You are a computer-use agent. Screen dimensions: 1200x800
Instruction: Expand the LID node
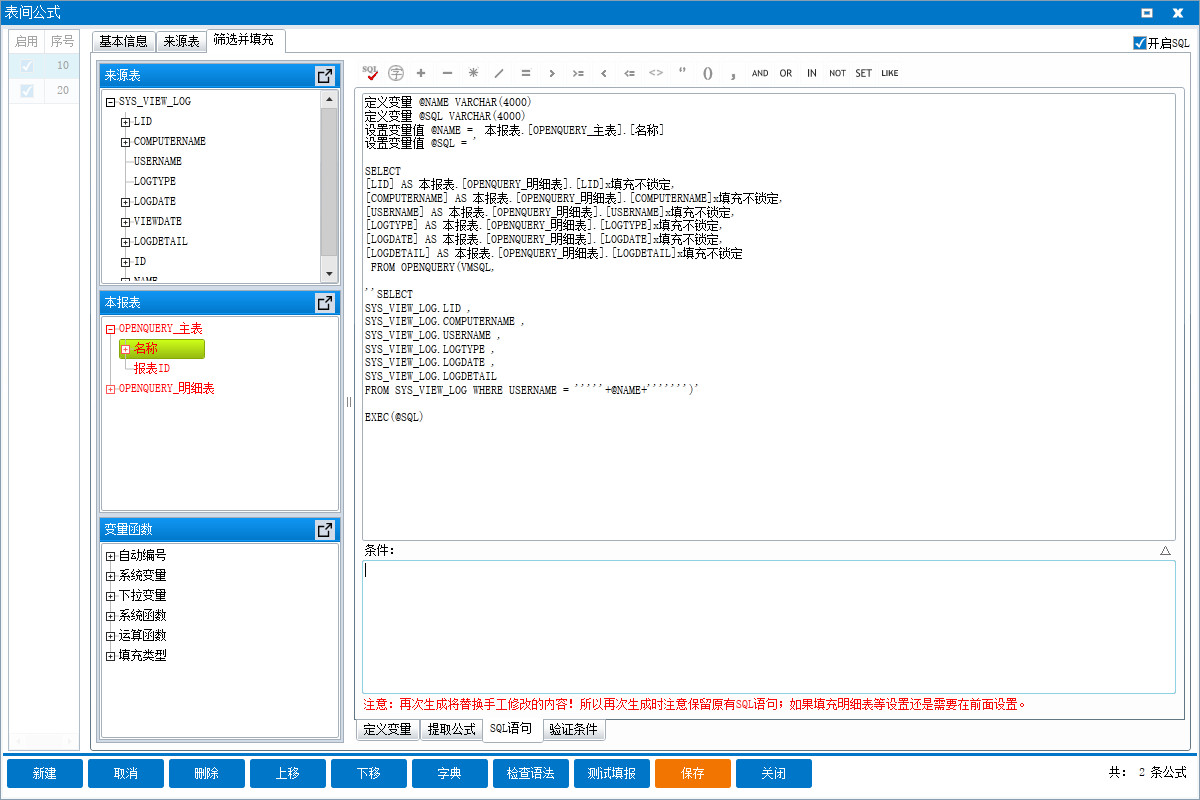point(125,122)
